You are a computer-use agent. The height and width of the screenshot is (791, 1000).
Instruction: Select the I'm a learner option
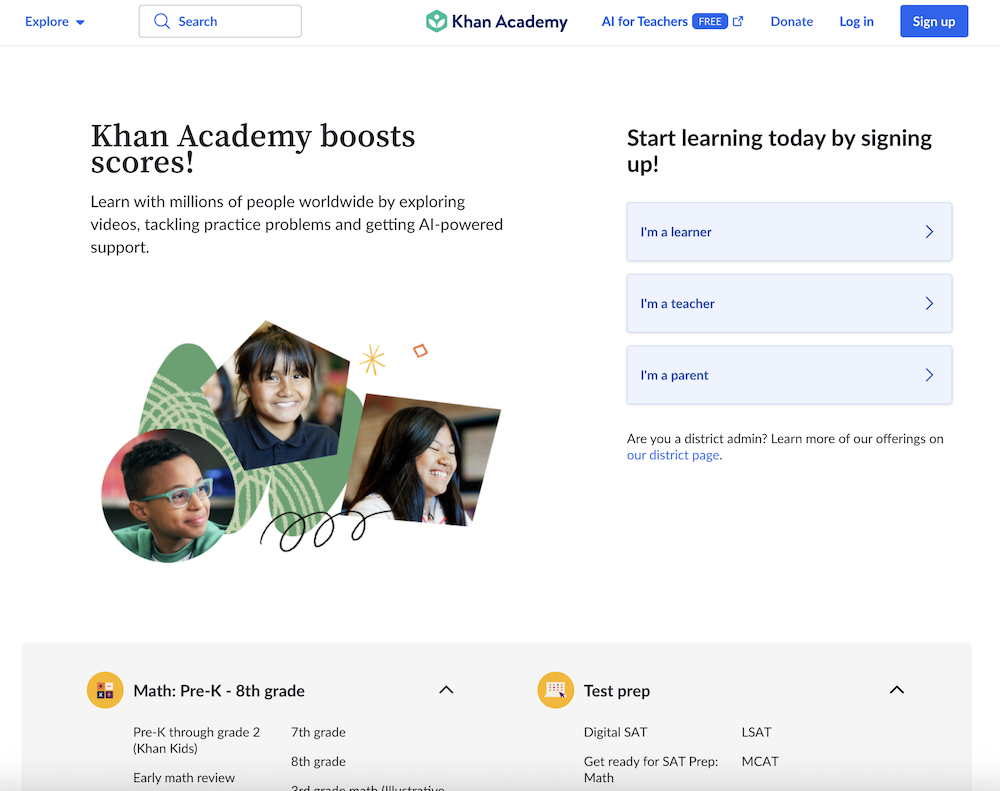[x=790, y=232]
